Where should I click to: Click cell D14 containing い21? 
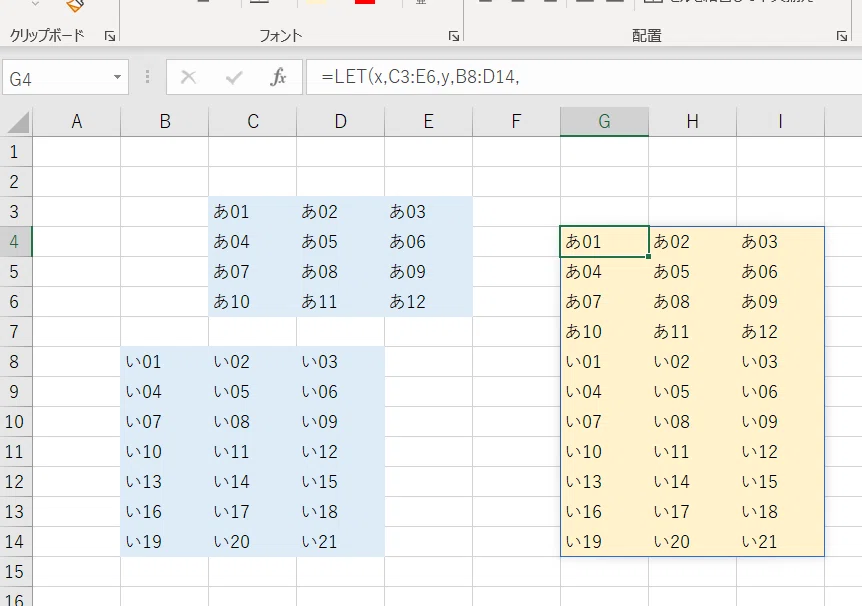341,542
